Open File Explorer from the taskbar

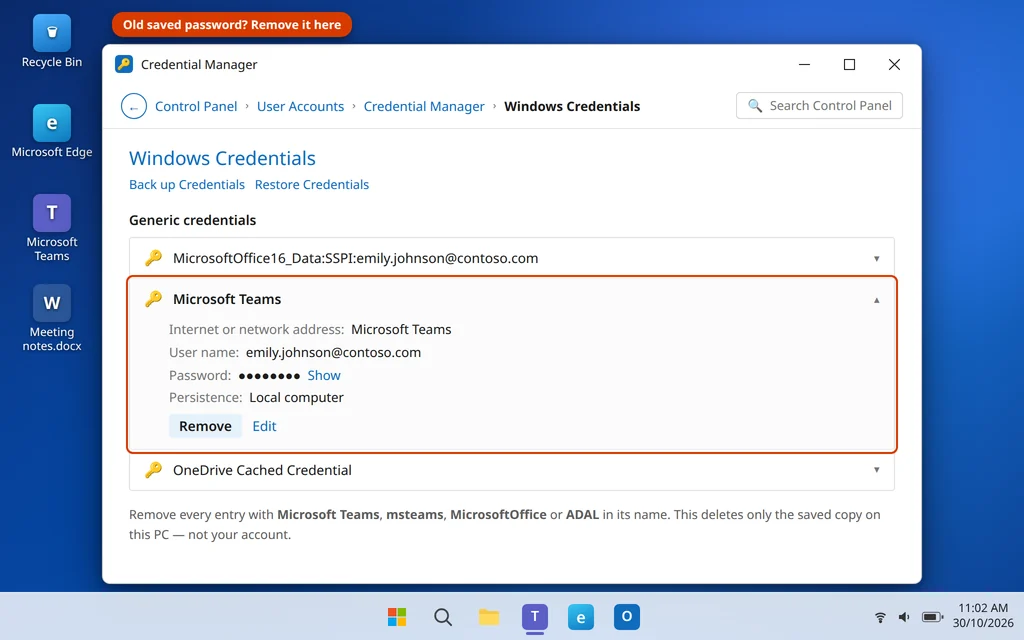coord(488,616)
